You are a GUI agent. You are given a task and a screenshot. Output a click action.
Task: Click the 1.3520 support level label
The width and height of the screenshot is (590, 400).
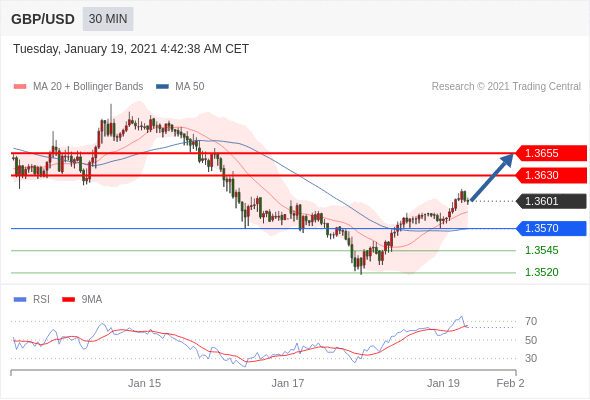coord(541,272)
